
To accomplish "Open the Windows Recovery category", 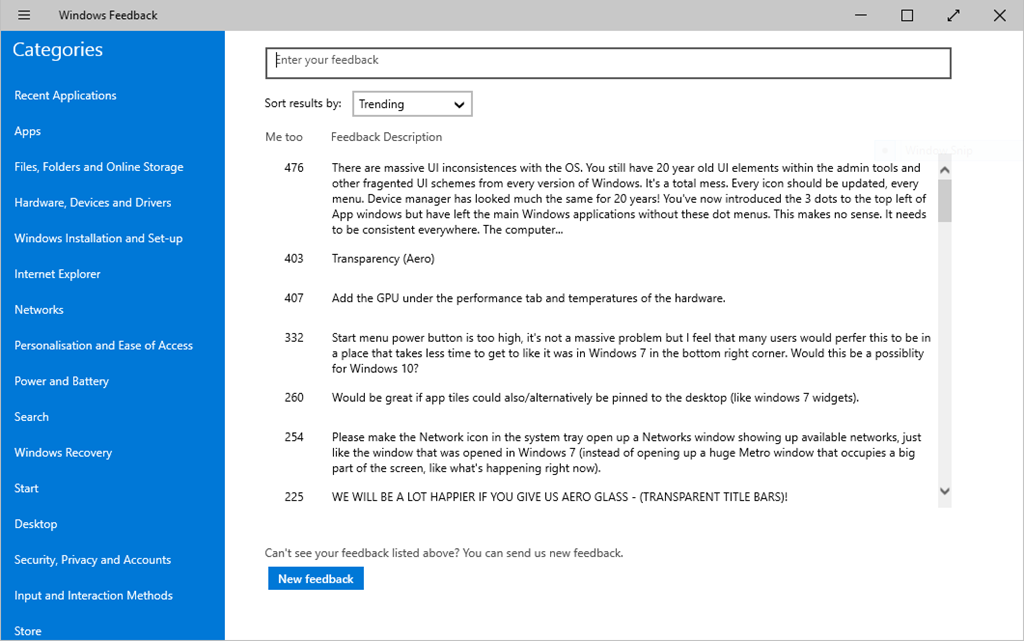I will point(63,452).
